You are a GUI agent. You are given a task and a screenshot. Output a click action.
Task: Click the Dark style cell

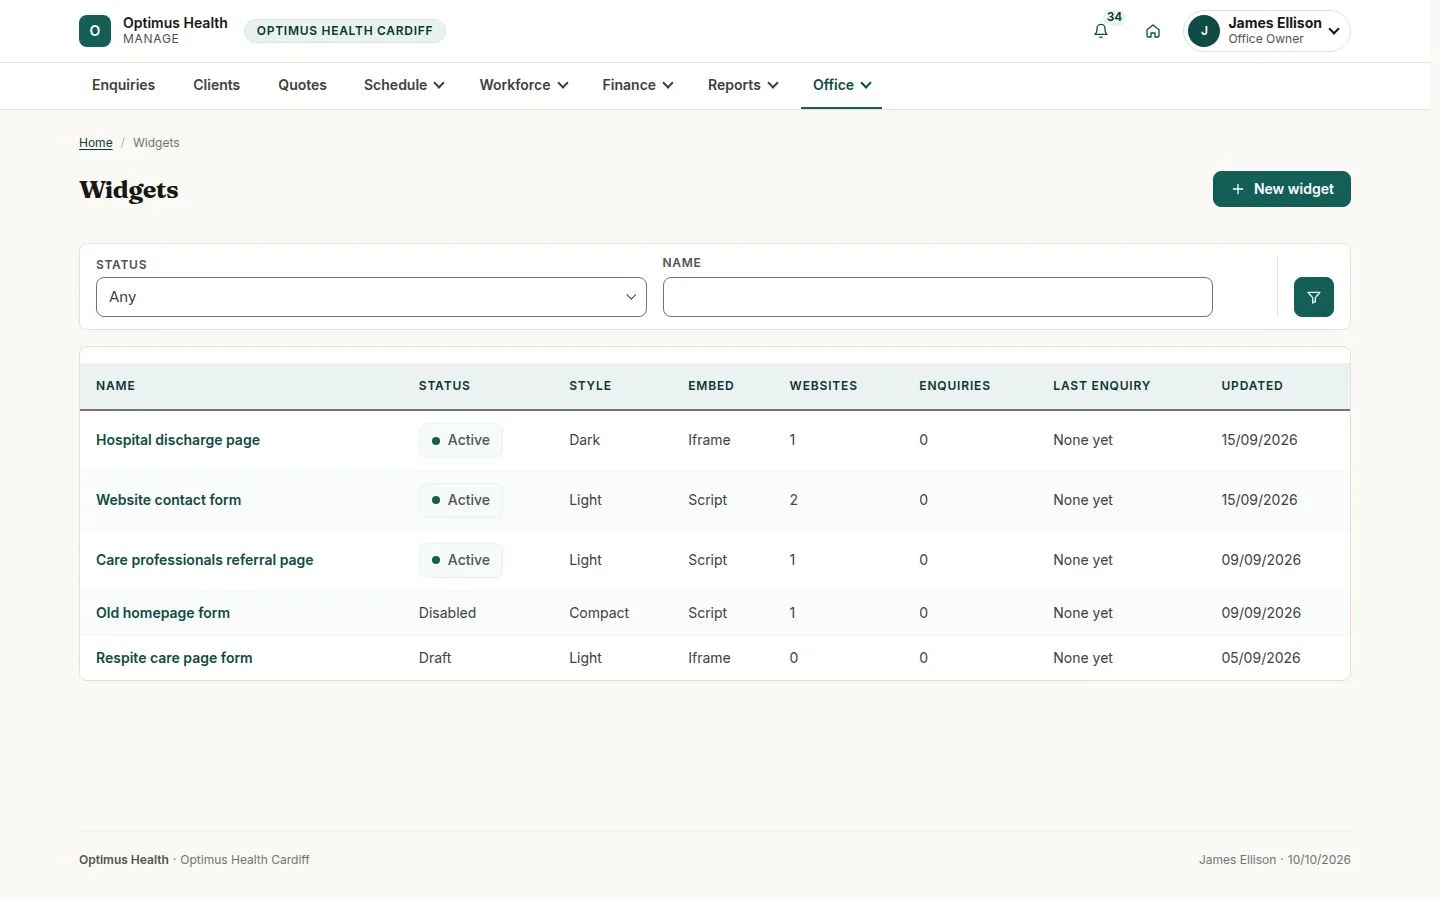tap(584, 440)
